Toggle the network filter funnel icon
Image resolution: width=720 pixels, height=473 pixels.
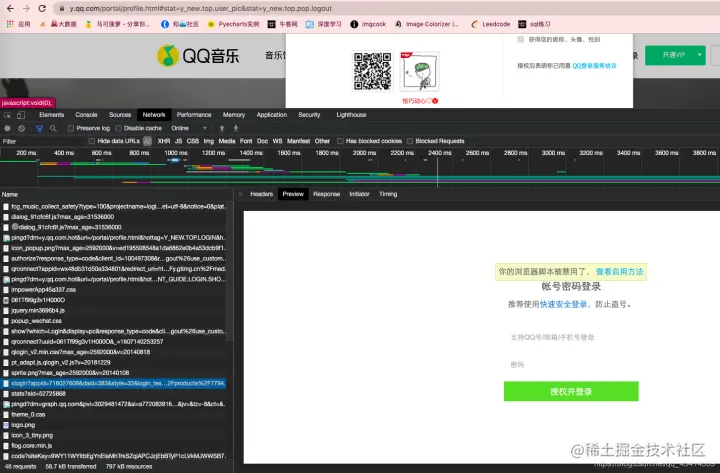point(39,129)
